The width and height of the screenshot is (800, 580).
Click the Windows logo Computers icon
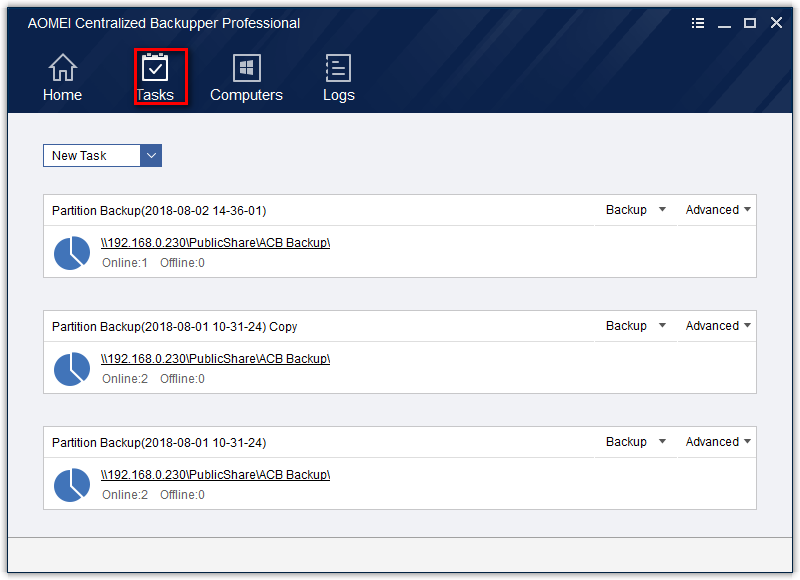[246, 68]
